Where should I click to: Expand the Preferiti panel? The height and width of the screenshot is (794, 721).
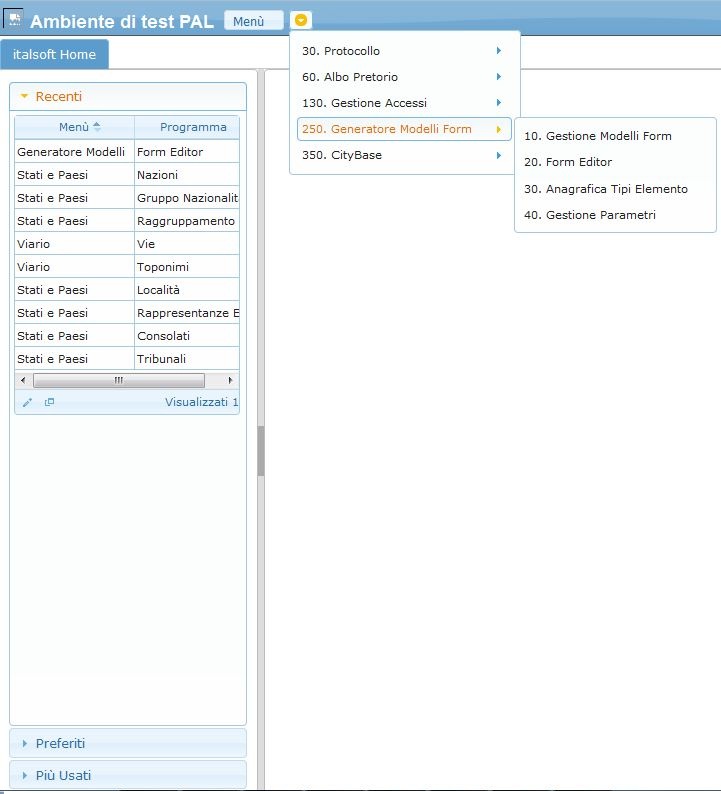25,743
